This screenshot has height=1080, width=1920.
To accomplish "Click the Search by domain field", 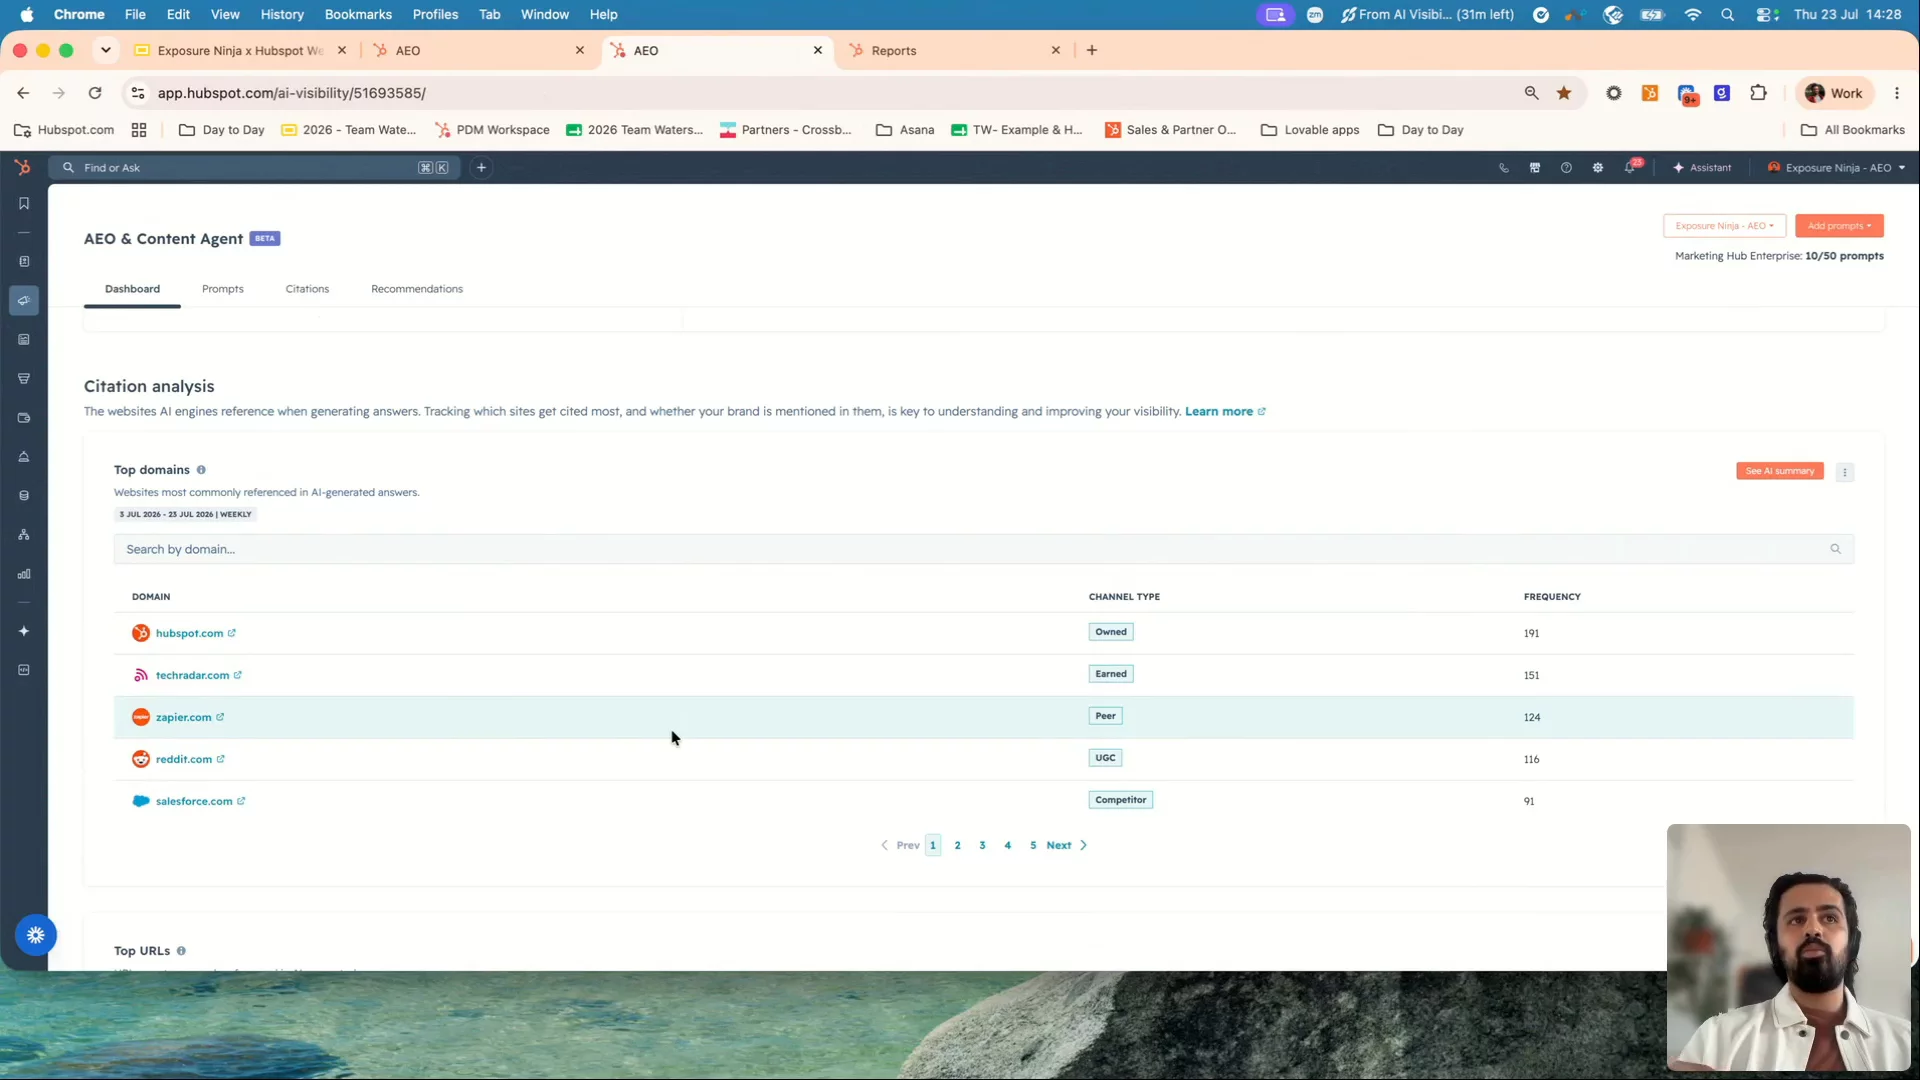I will [x=983, y=549].
